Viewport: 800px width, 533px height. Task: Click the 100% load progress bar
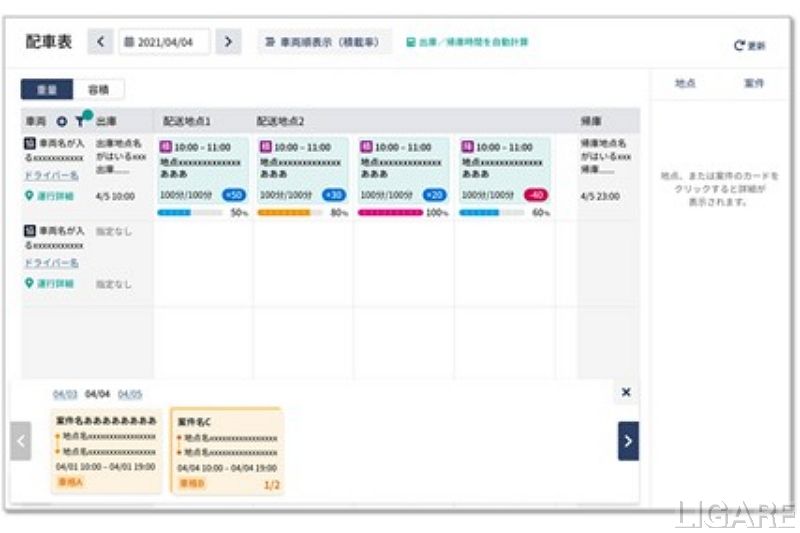tap(390, 213)
